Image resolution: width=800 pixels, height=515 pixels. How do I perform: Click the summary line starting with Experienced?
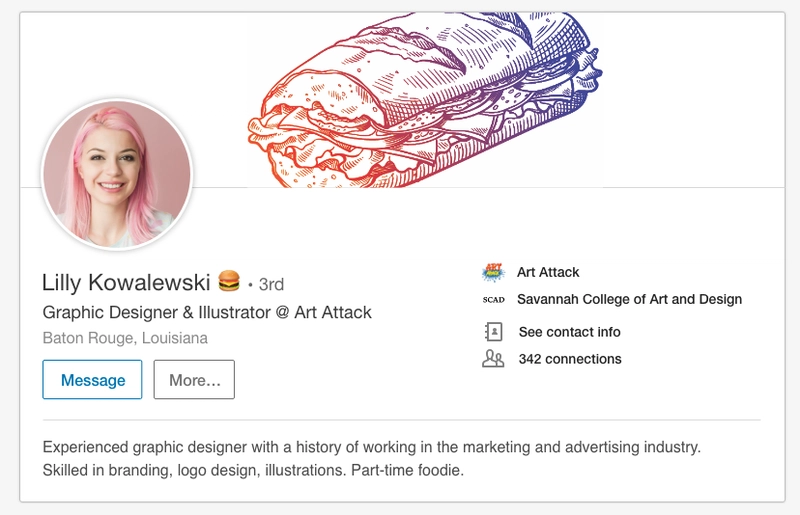[371, 447]
